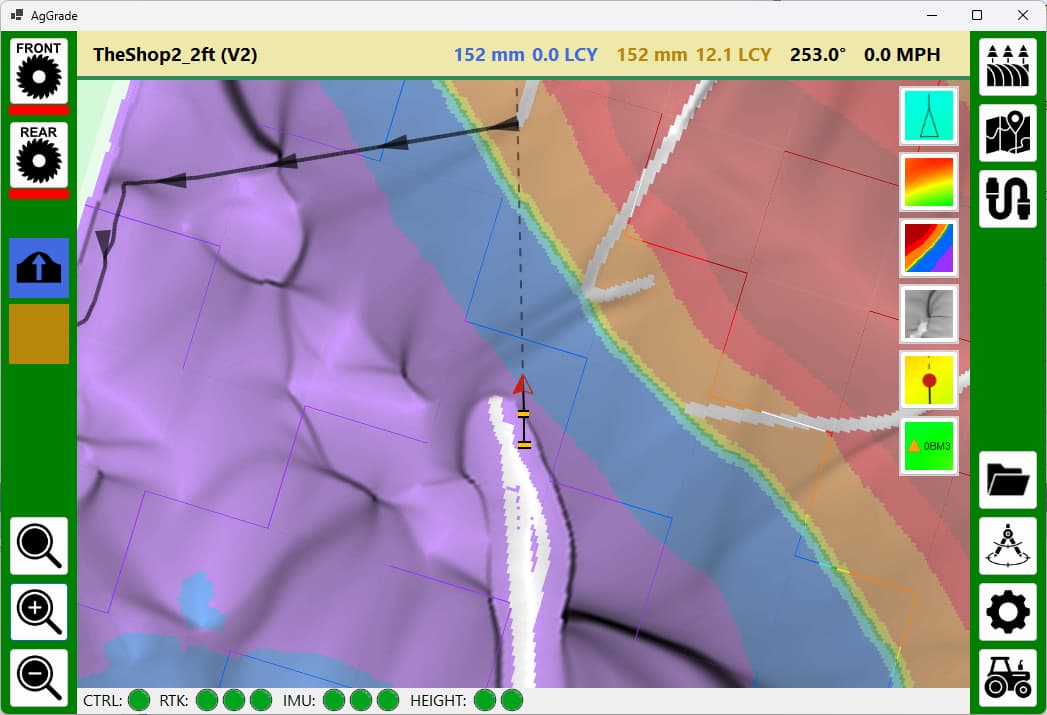Viewport: 1047px width, 715px height.
Task: Toggle the REAR blade control button
Action: pyautogui.click(x=39, y=155)
